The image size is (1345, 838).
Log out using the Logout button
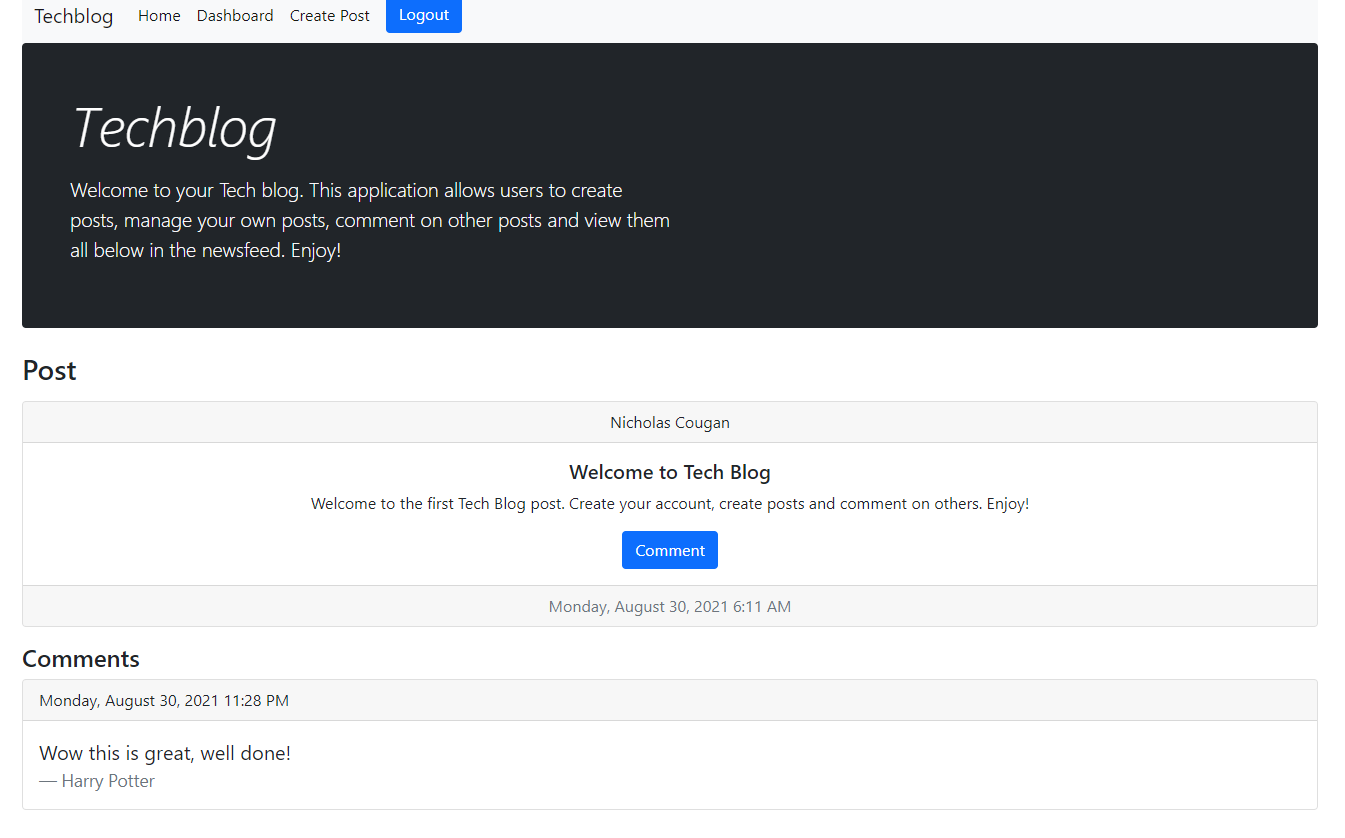click(423, 15)
